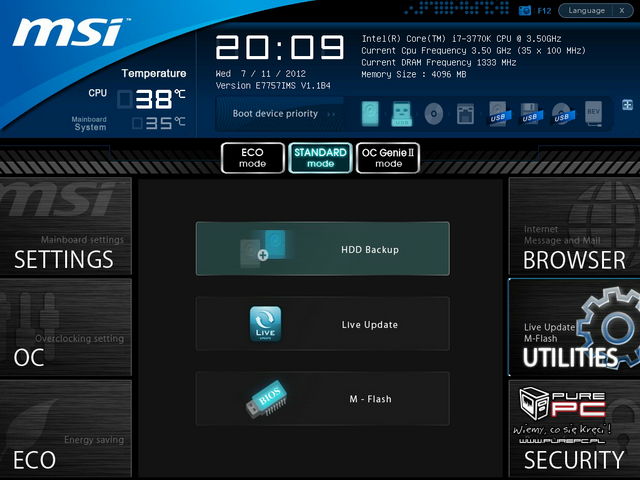This screenshot has width=640, height=480.
Task: Click the HDD Backup drives icon
Action: 263,249
